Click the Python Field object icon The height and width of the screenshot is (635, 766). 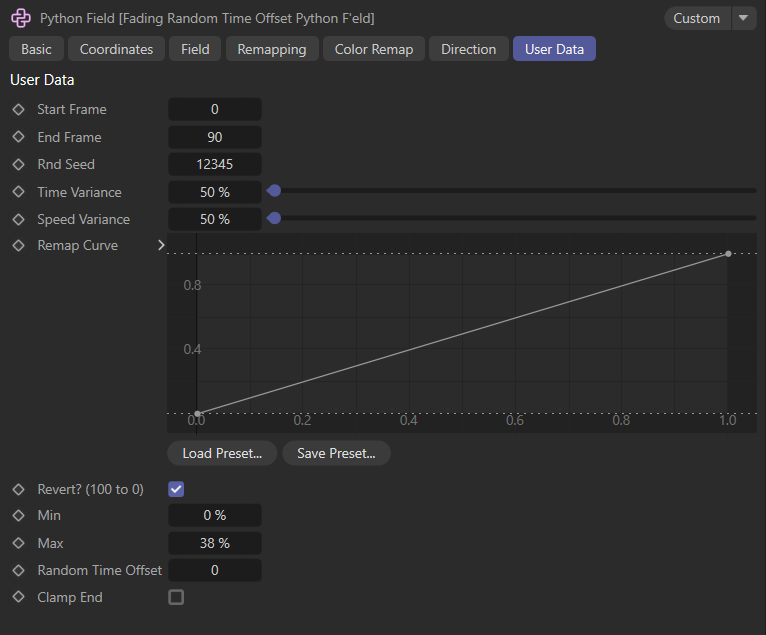click(20, 18)
